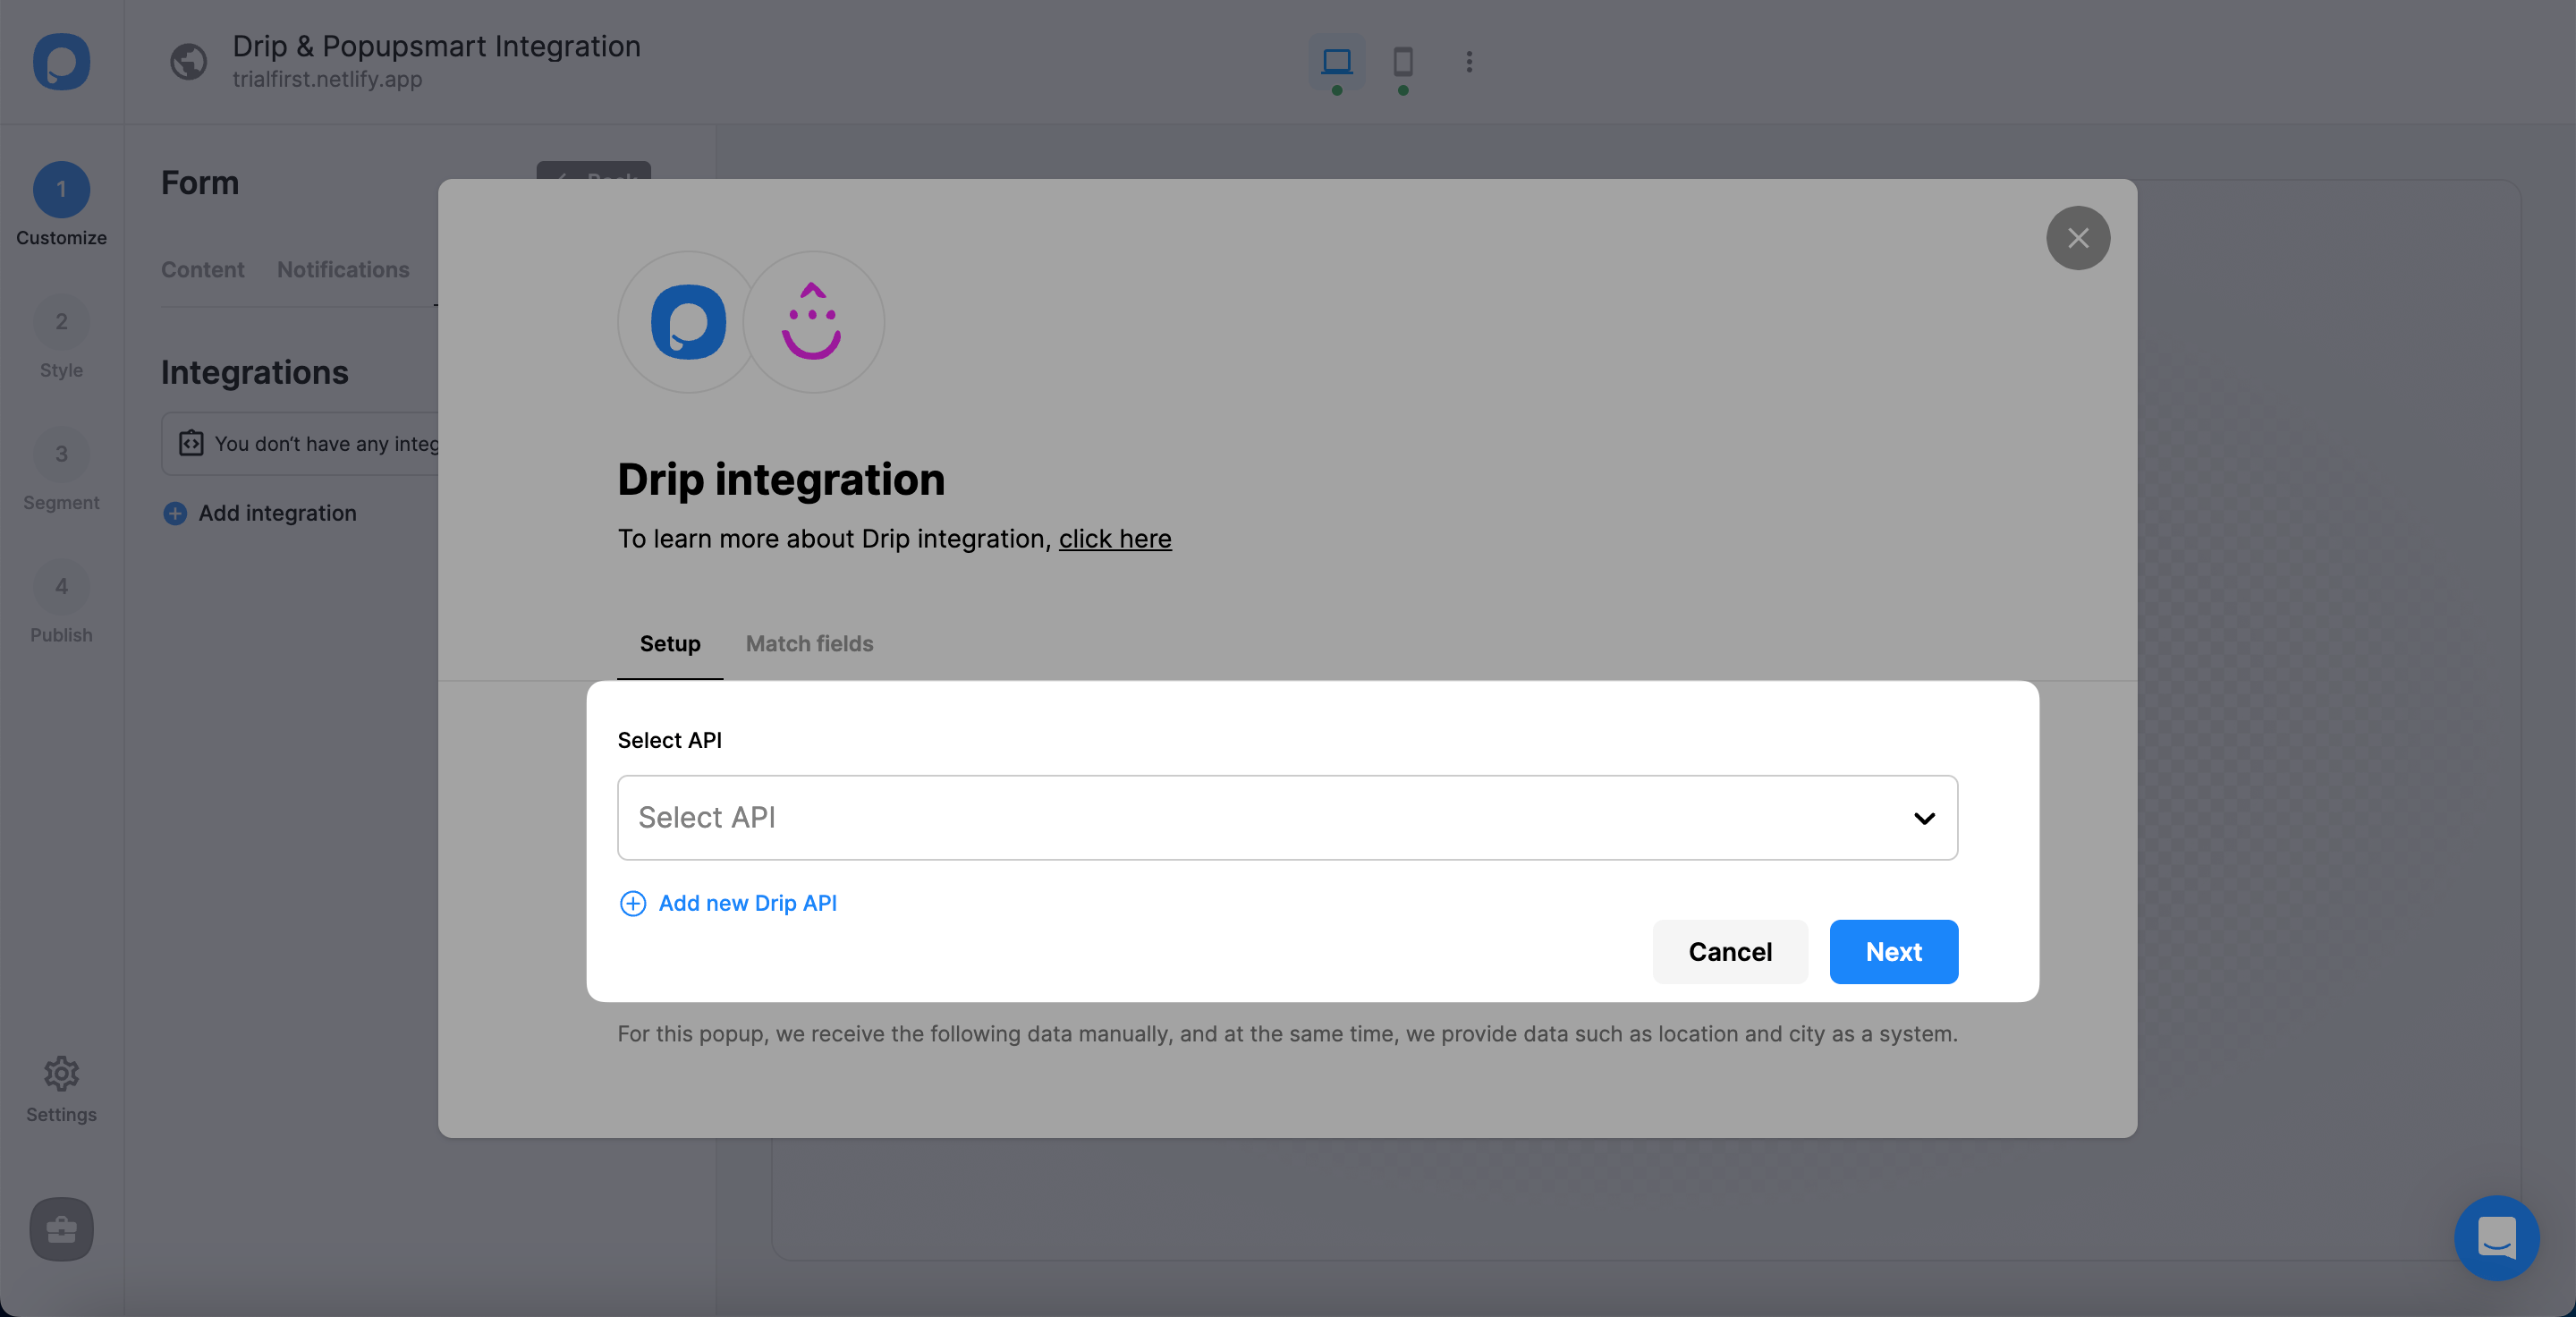The height and width of the screenshot is (1317, 2576).
Task: Click the briefcase icon in the sidebar
Action: [61, 1229]
